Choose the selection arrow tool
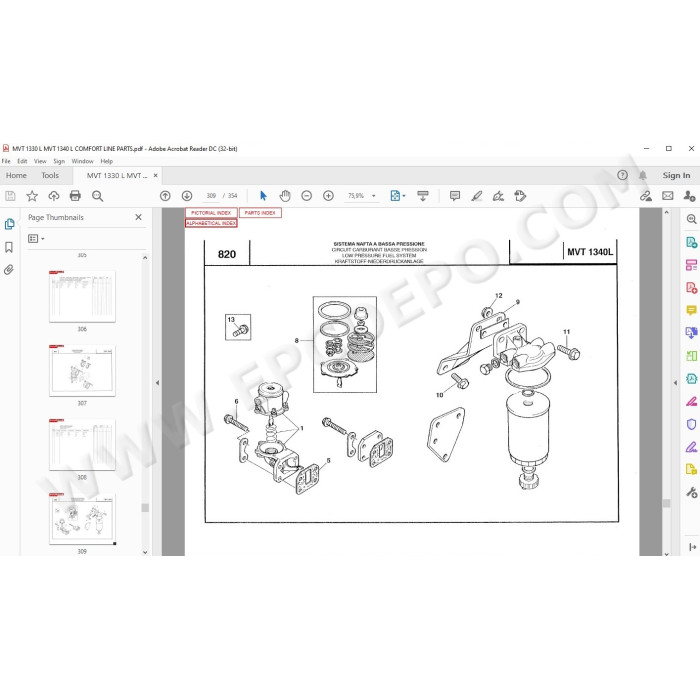The width and height of the screenshot is (700, 700). pyautogui.click(x=263, y=196)
